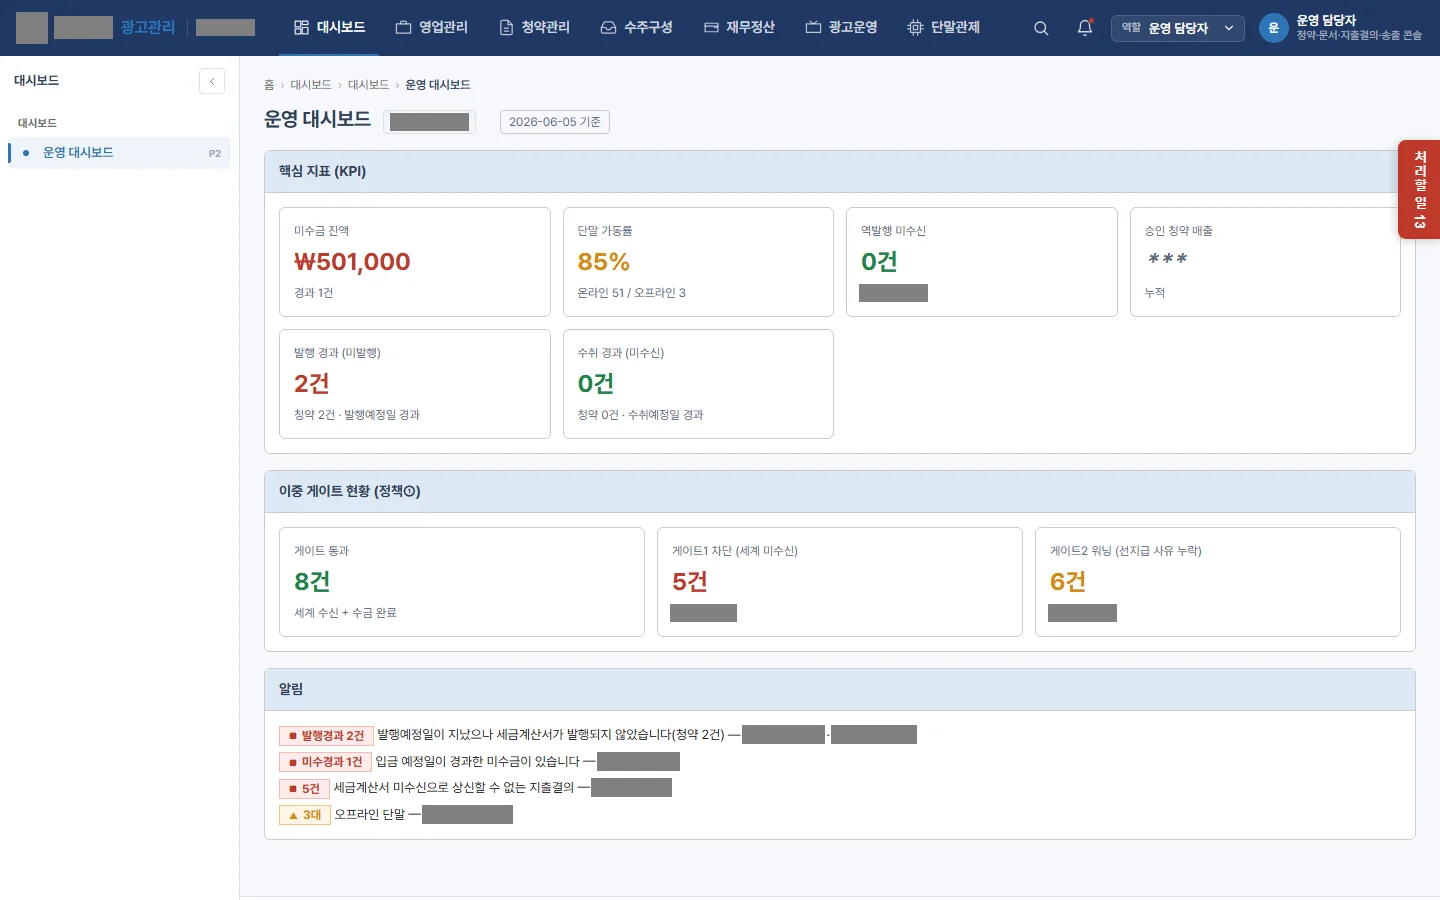The height and width of the screenshot is (900, 1440).
Task: Open the 영업관리 menu
Action: [x=432, y=27]
